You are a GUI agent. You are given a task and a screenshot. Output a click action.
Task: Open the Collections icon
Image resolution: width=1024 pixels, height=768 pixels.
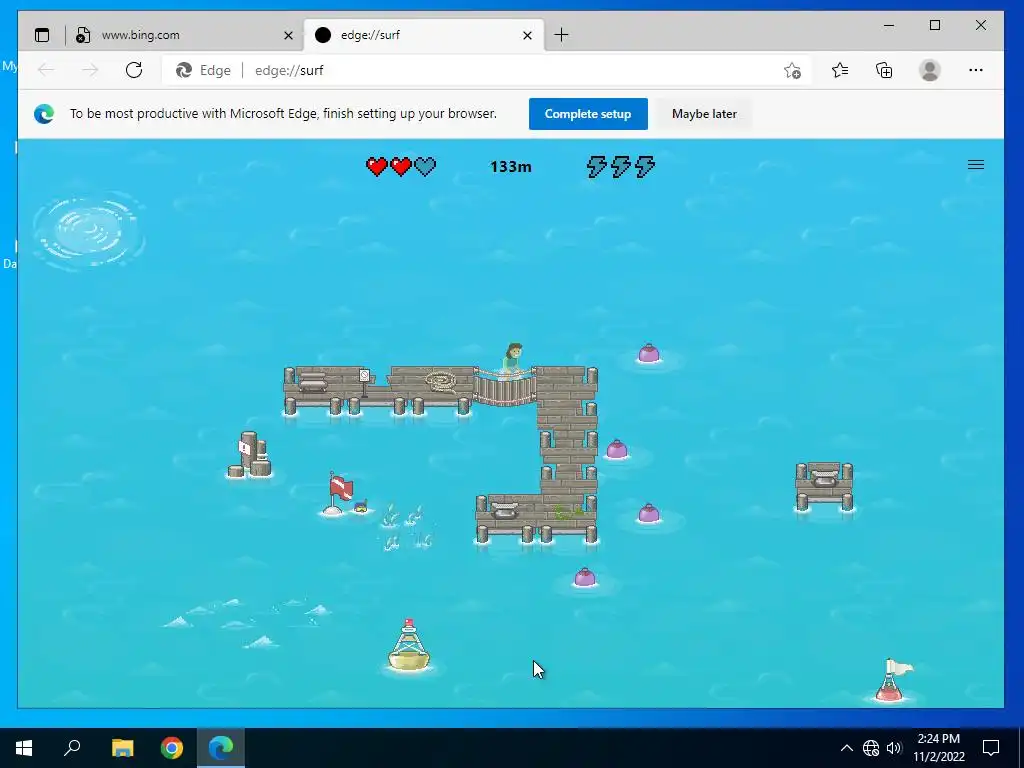click(x=884, y=70)
